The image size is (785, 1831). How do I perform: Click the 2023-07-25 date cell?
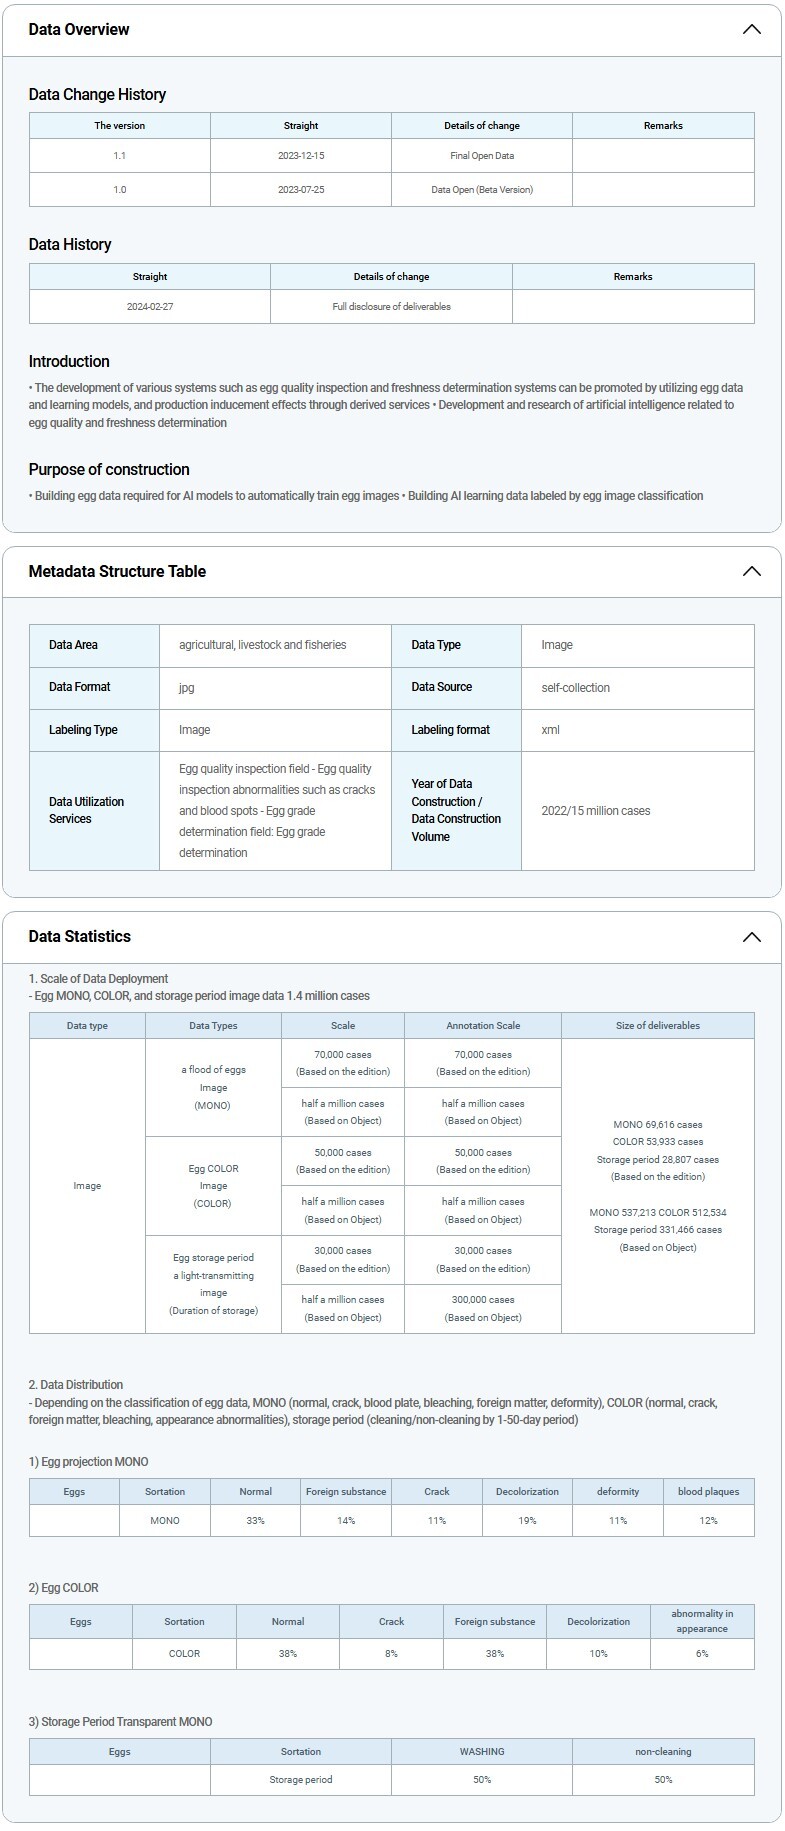(x=301, y=190)
